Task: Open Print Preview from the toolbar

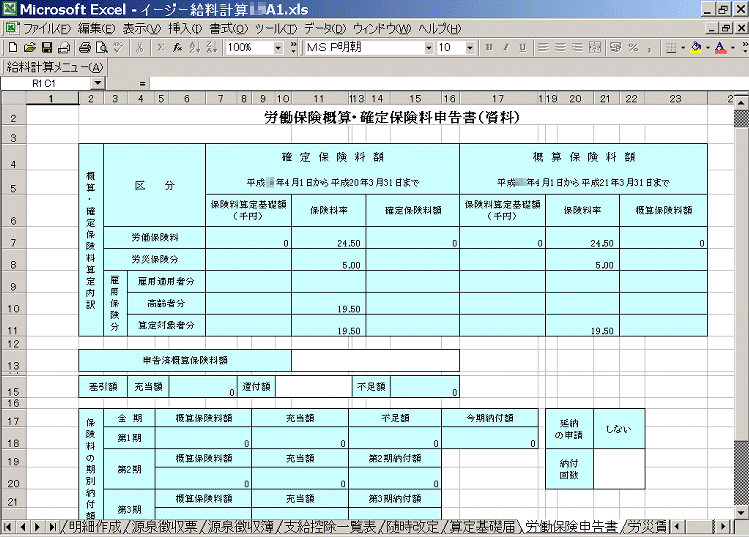Action: pos(102,47)
